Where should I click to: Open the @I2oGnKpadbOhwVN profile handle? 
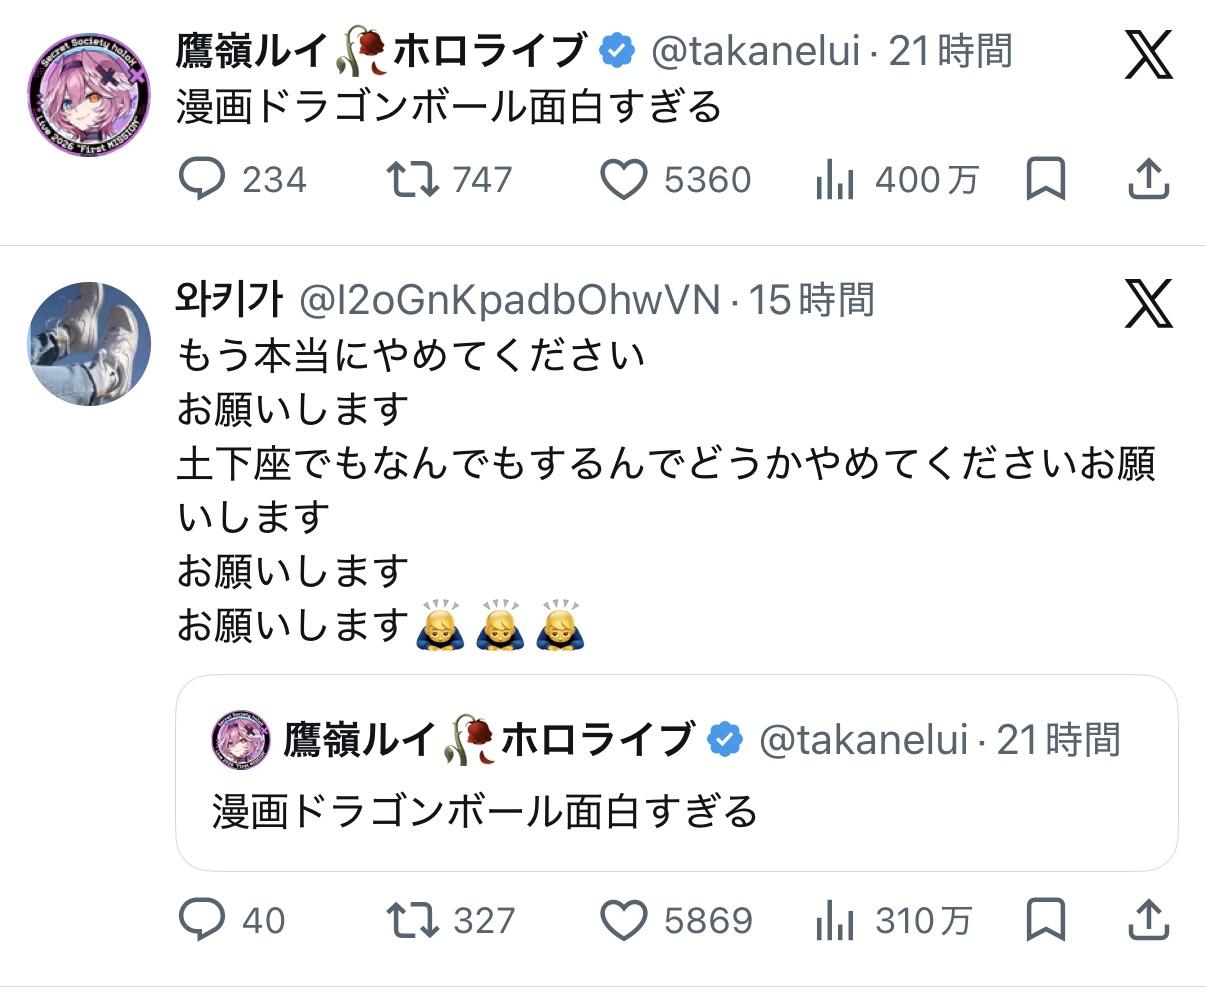pyautogui.click(x=510, y=299)
